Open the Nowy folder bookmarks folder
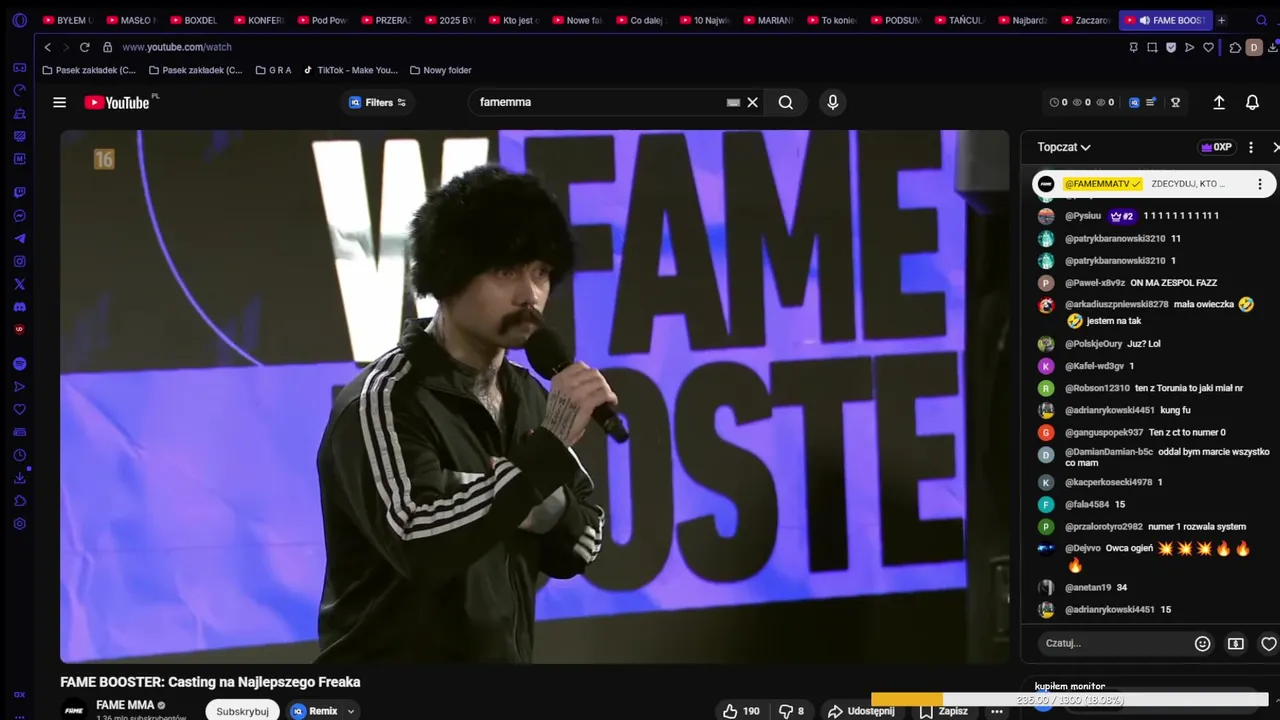This screenshot has height=720, width=1280. coord(440,70)
